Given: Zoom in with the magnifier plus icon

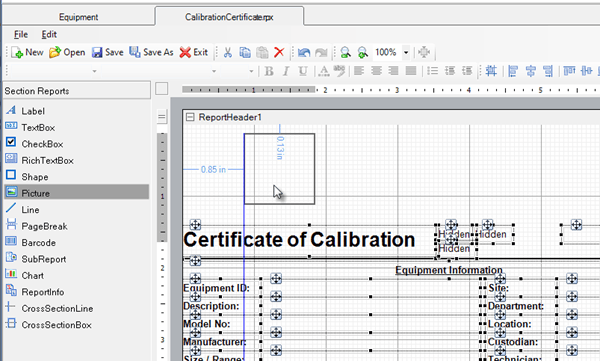Looking at the screenshot, I should [362, 52].
